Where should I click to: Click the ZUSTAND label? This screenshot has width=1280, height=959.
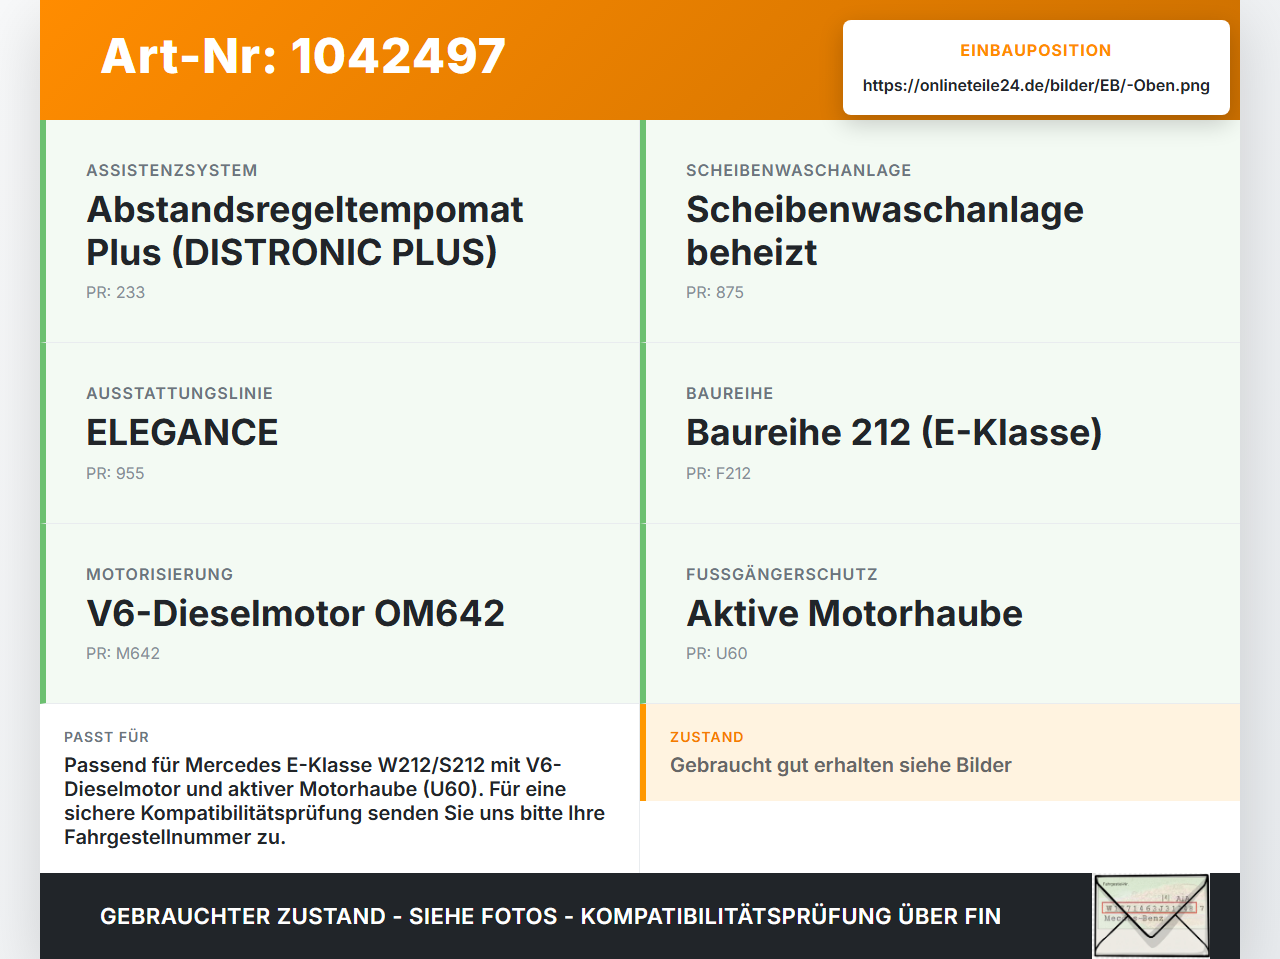[707, 737]
